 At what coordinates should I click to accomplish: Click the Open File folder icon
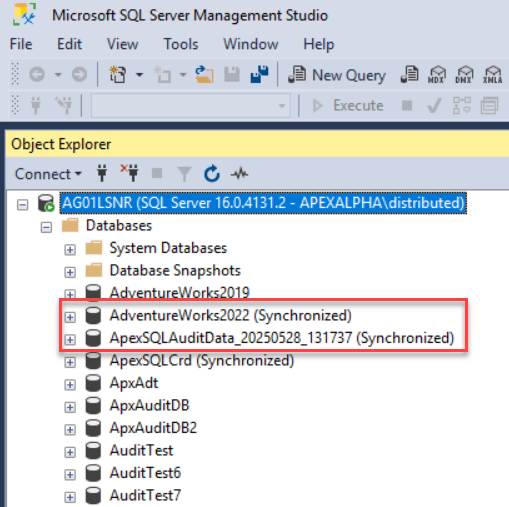pos(204,74)
